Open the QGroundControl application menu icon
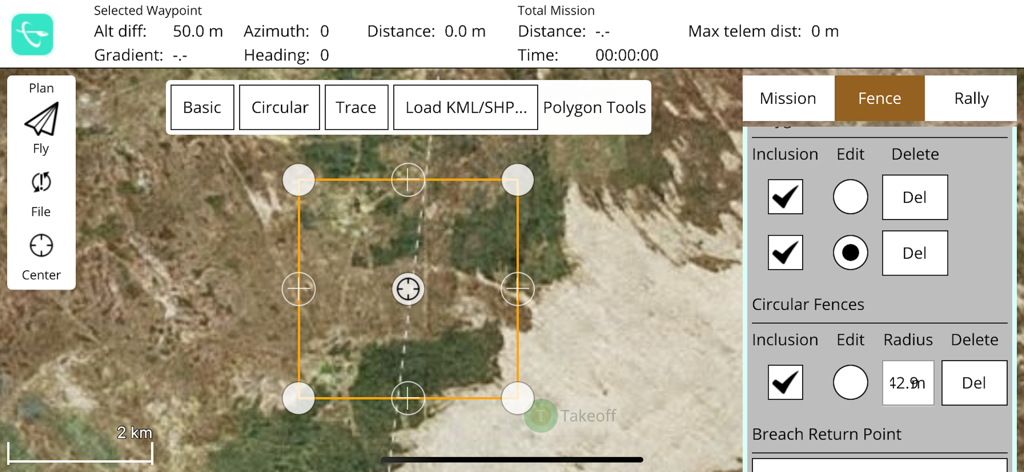The width and height of the screenshot is (1024, 472). coord(32,34)
